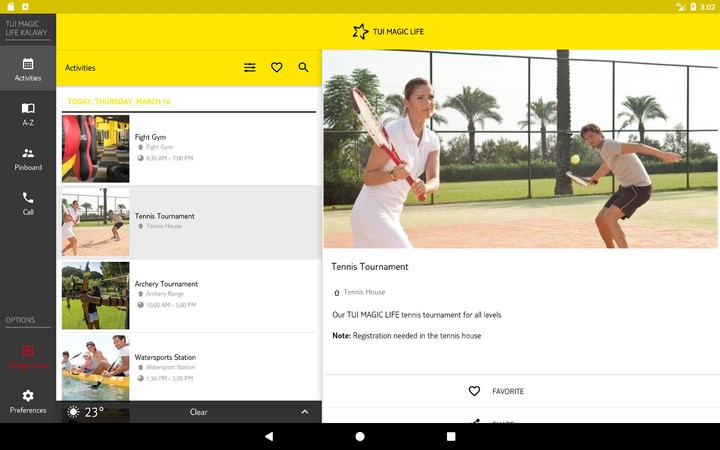Click the TUI MAGIC LIFE logo
Viewport: 720px width, 450px height.
388,31
